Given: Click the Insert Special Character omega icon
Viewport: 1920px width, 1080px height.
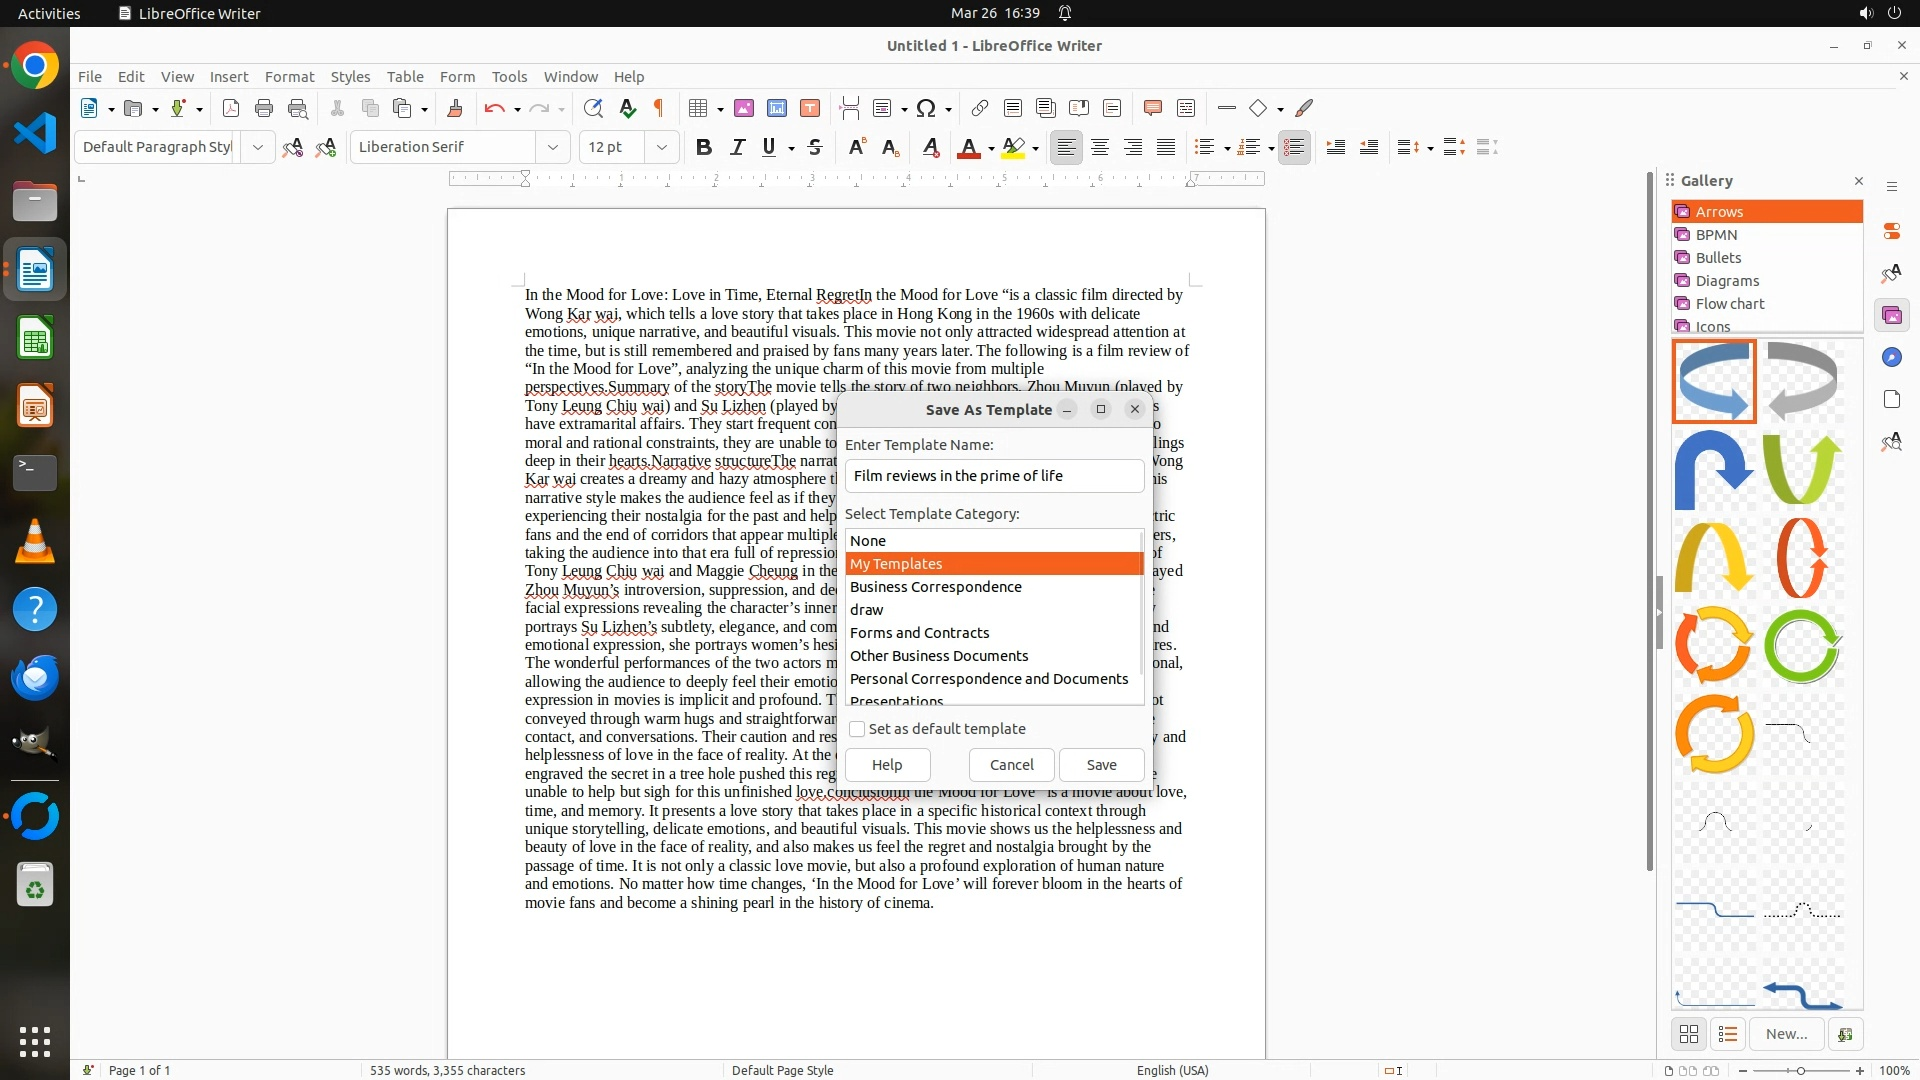Looking at the screenshot, I should pyautogui.click(x=926, y=108).
